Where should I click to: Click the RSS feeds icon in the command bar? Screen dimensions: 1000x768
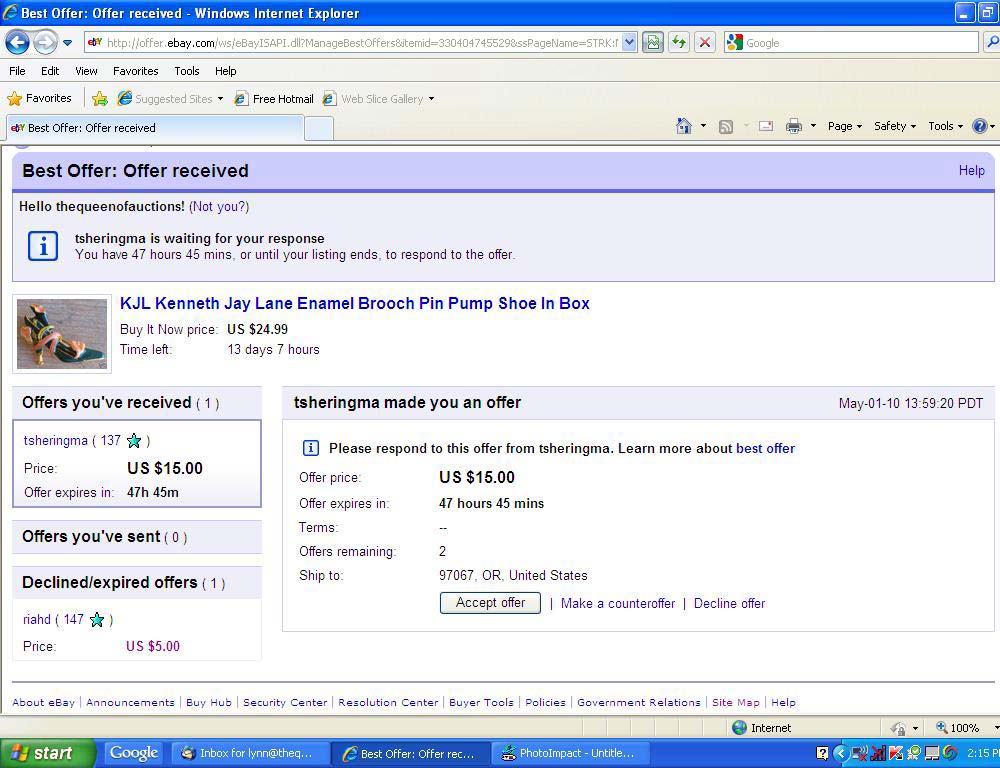726,126
